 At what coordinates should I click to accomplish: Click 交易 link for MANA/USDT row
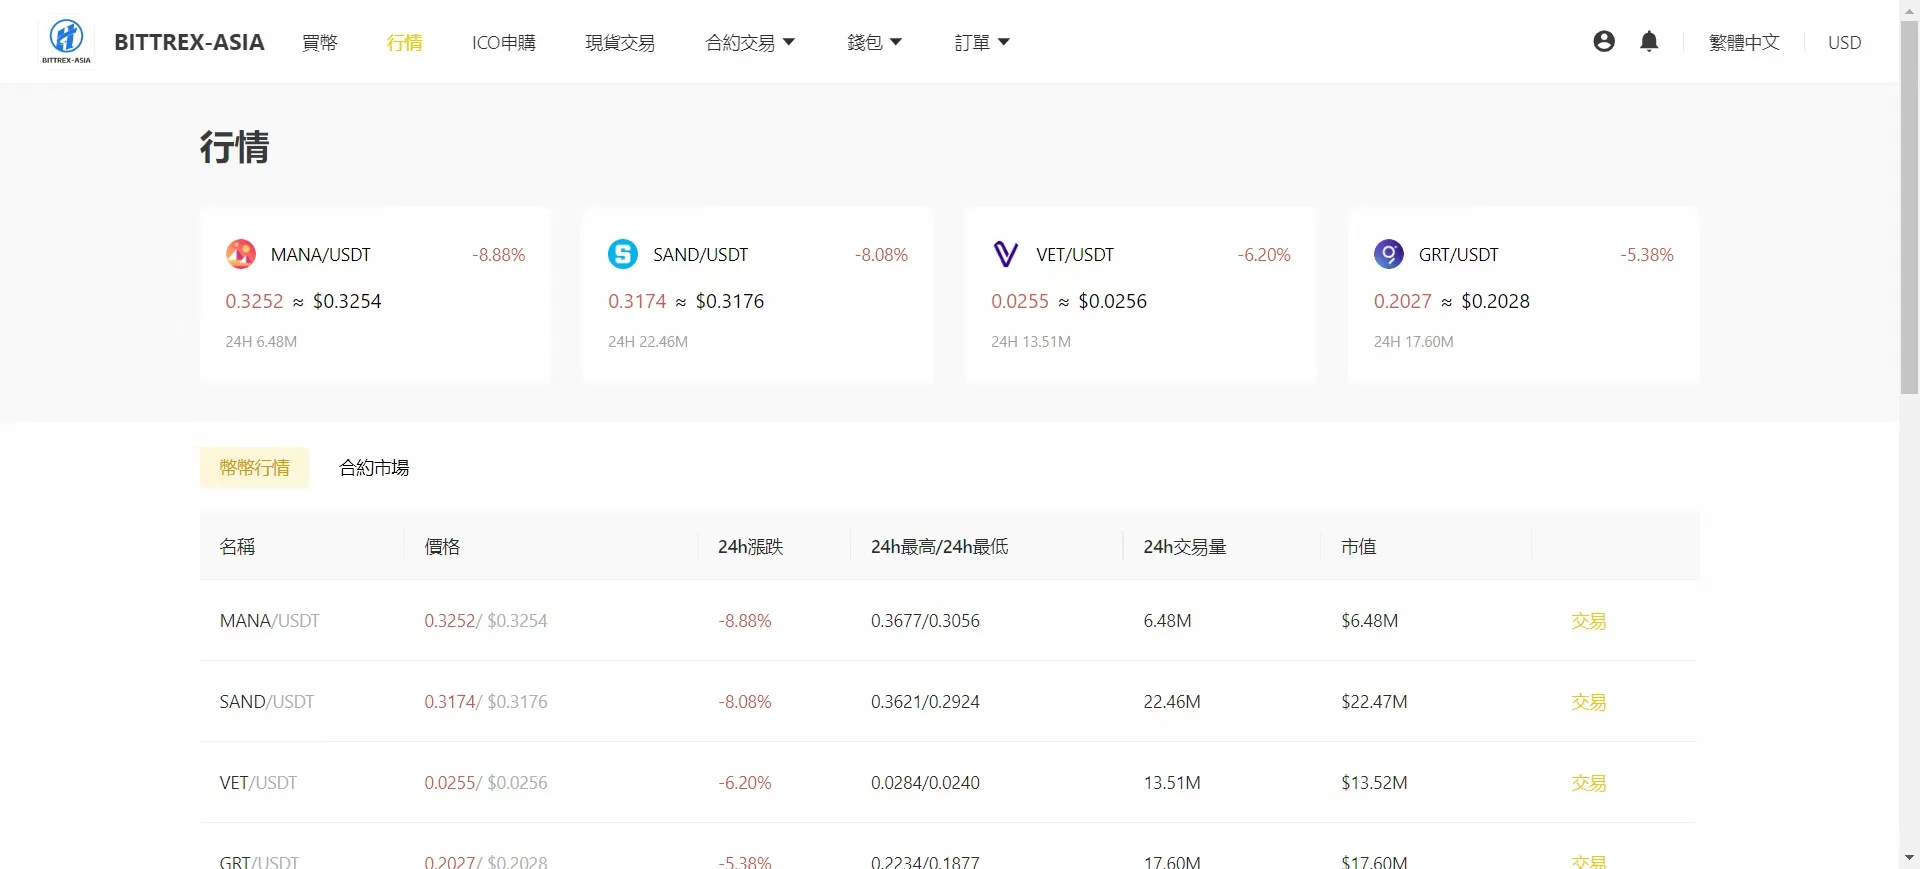[1589, 621]
